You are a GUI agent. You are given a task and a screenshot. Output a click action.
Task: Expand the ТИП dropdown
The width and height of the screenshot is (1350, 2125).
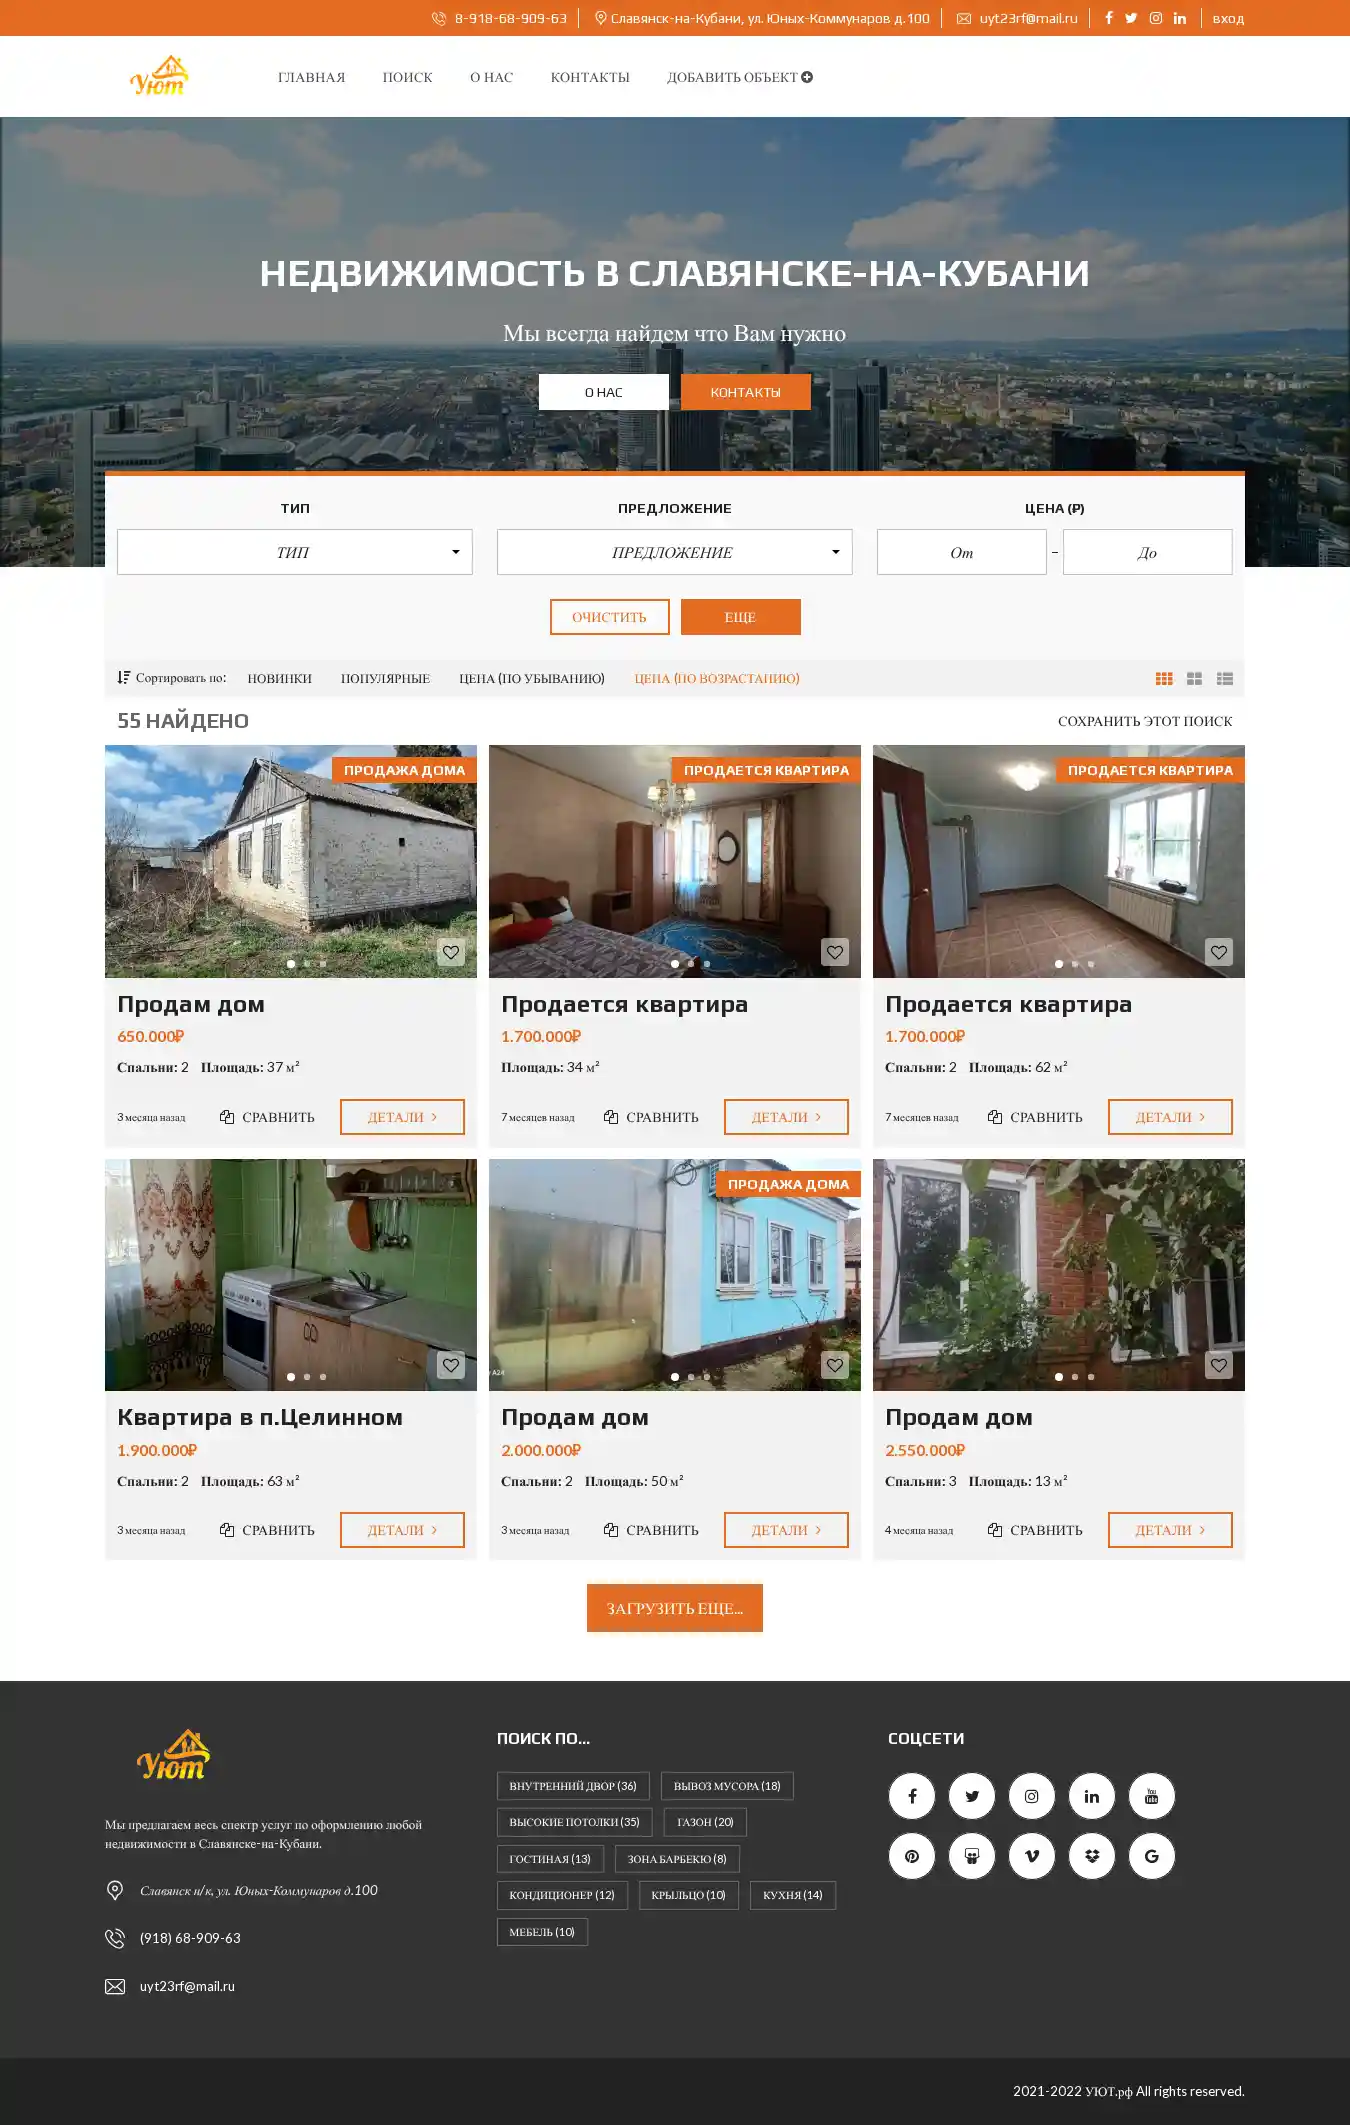(x=295, y=552)
